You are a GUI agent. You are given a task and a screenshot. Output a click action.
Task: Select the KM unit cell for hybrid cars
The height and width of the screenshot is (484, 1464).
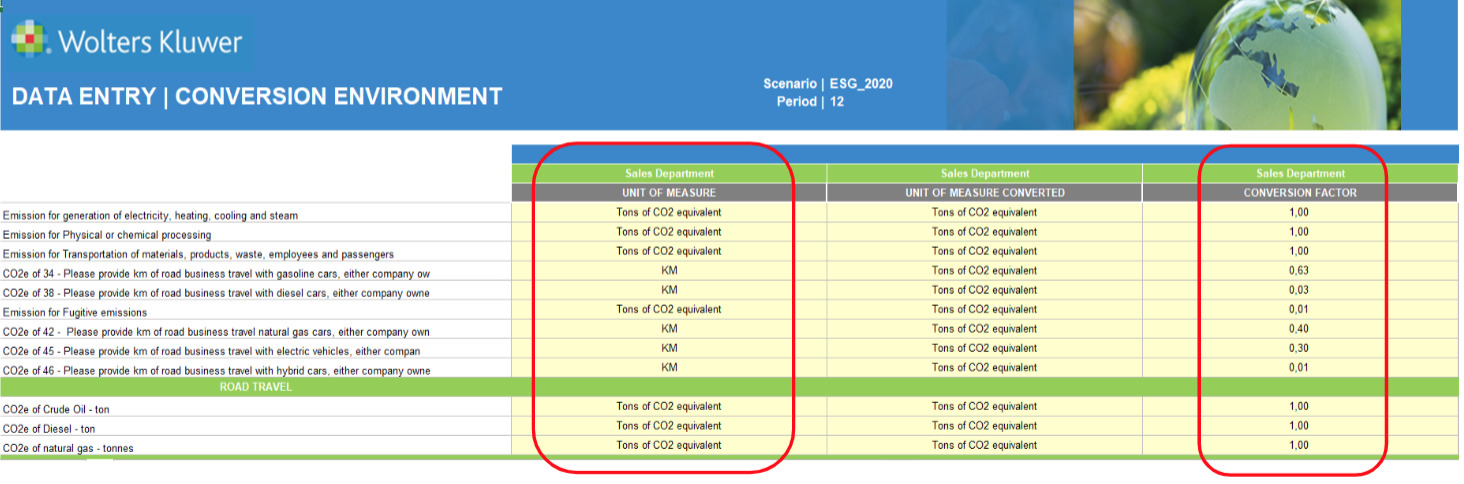coord(669,367)
